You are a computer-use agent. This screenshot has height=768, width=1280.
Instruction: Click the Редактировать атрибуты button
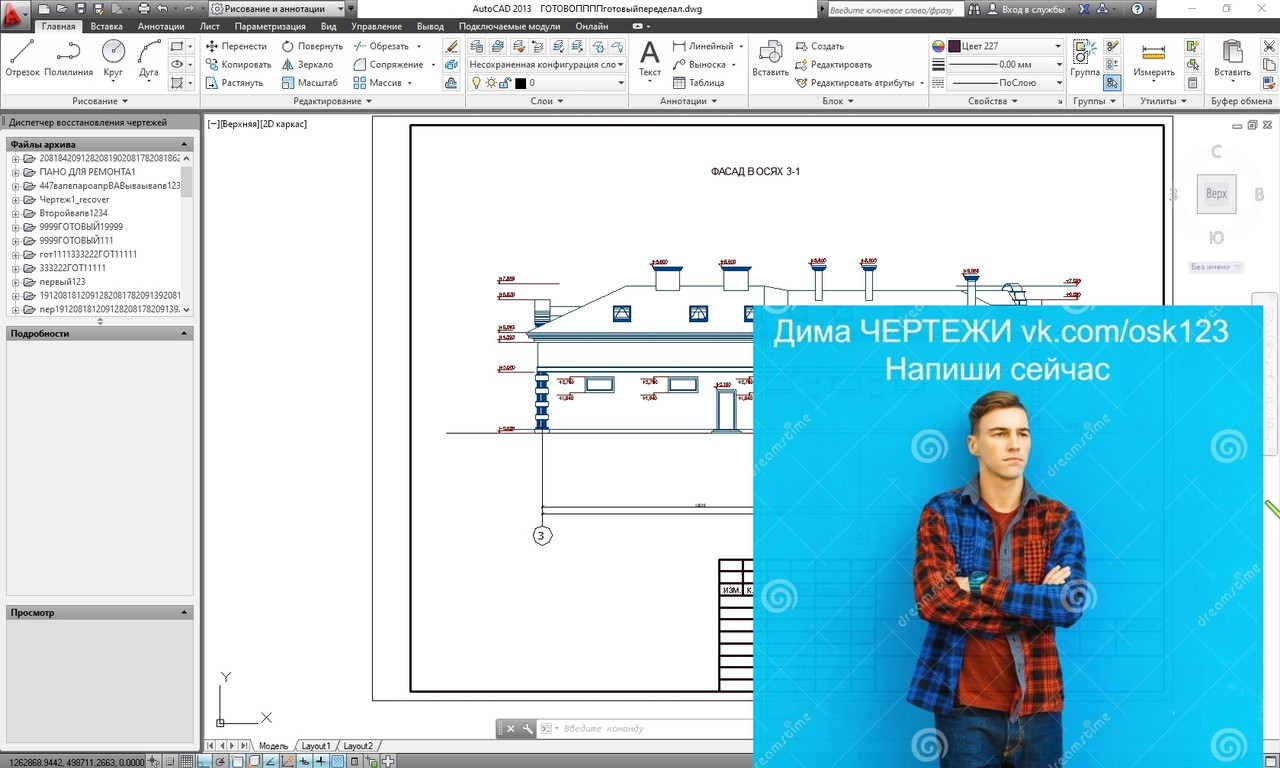point(859,83)
